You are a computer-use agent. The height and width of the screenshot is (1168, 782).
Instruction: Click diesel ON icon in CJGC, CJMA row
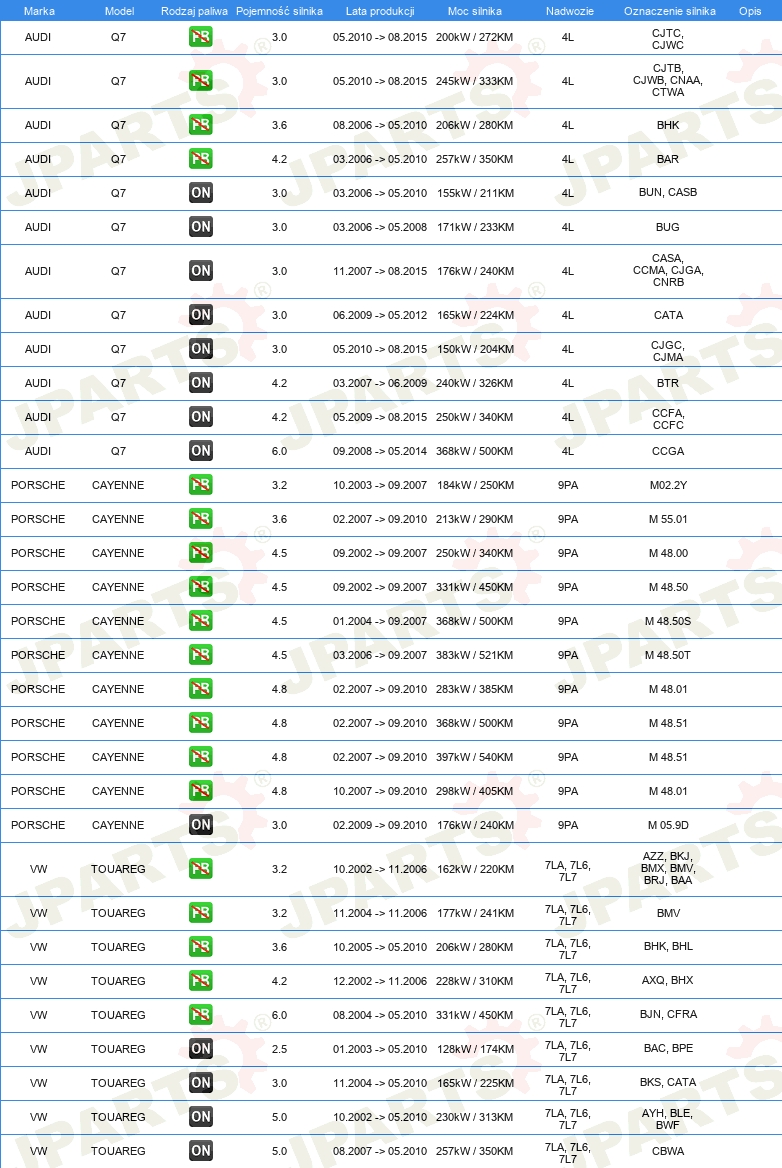[x=200, y=349]
